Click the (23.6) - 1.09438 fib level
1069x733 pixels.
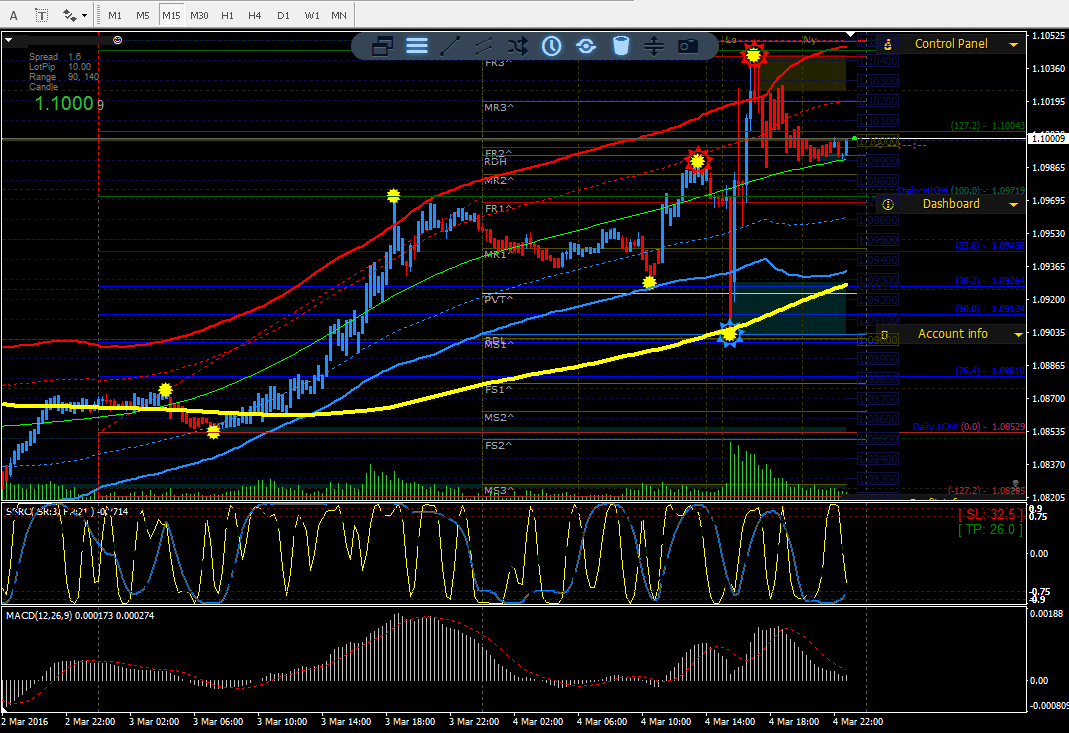pos(989,245)
